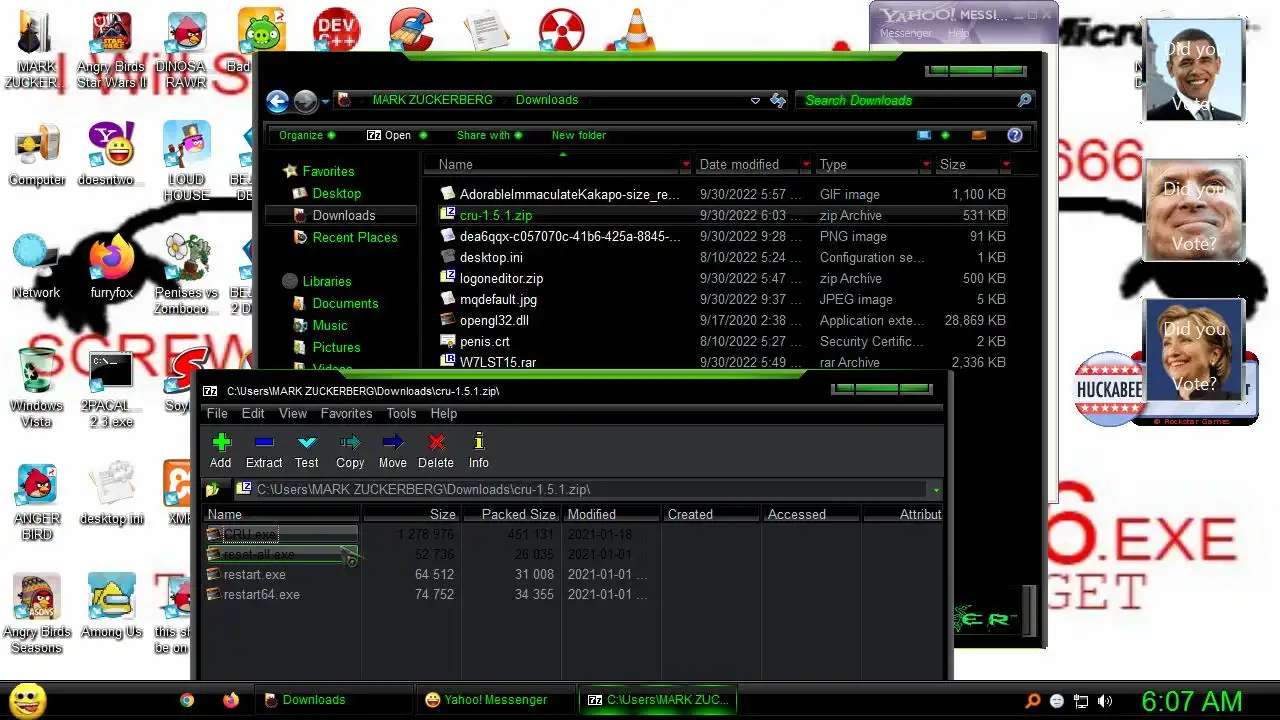Open the Type column filter dropdown
The width and height of the screenshot is (1280, 720).
tap(926, 164)
